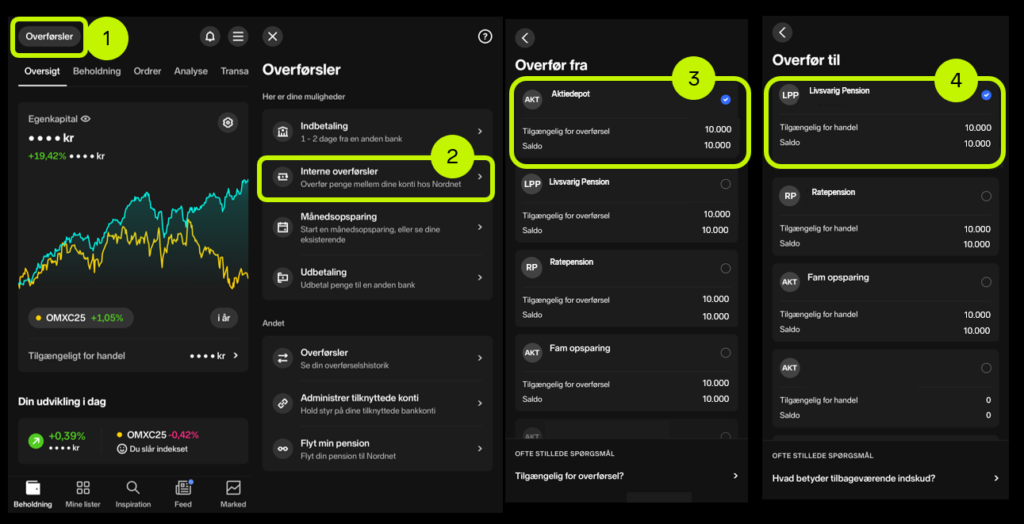The width and height of the screenshot is (1024, 524).
Task: Open the 'i år' period selector
Action: 224,318
